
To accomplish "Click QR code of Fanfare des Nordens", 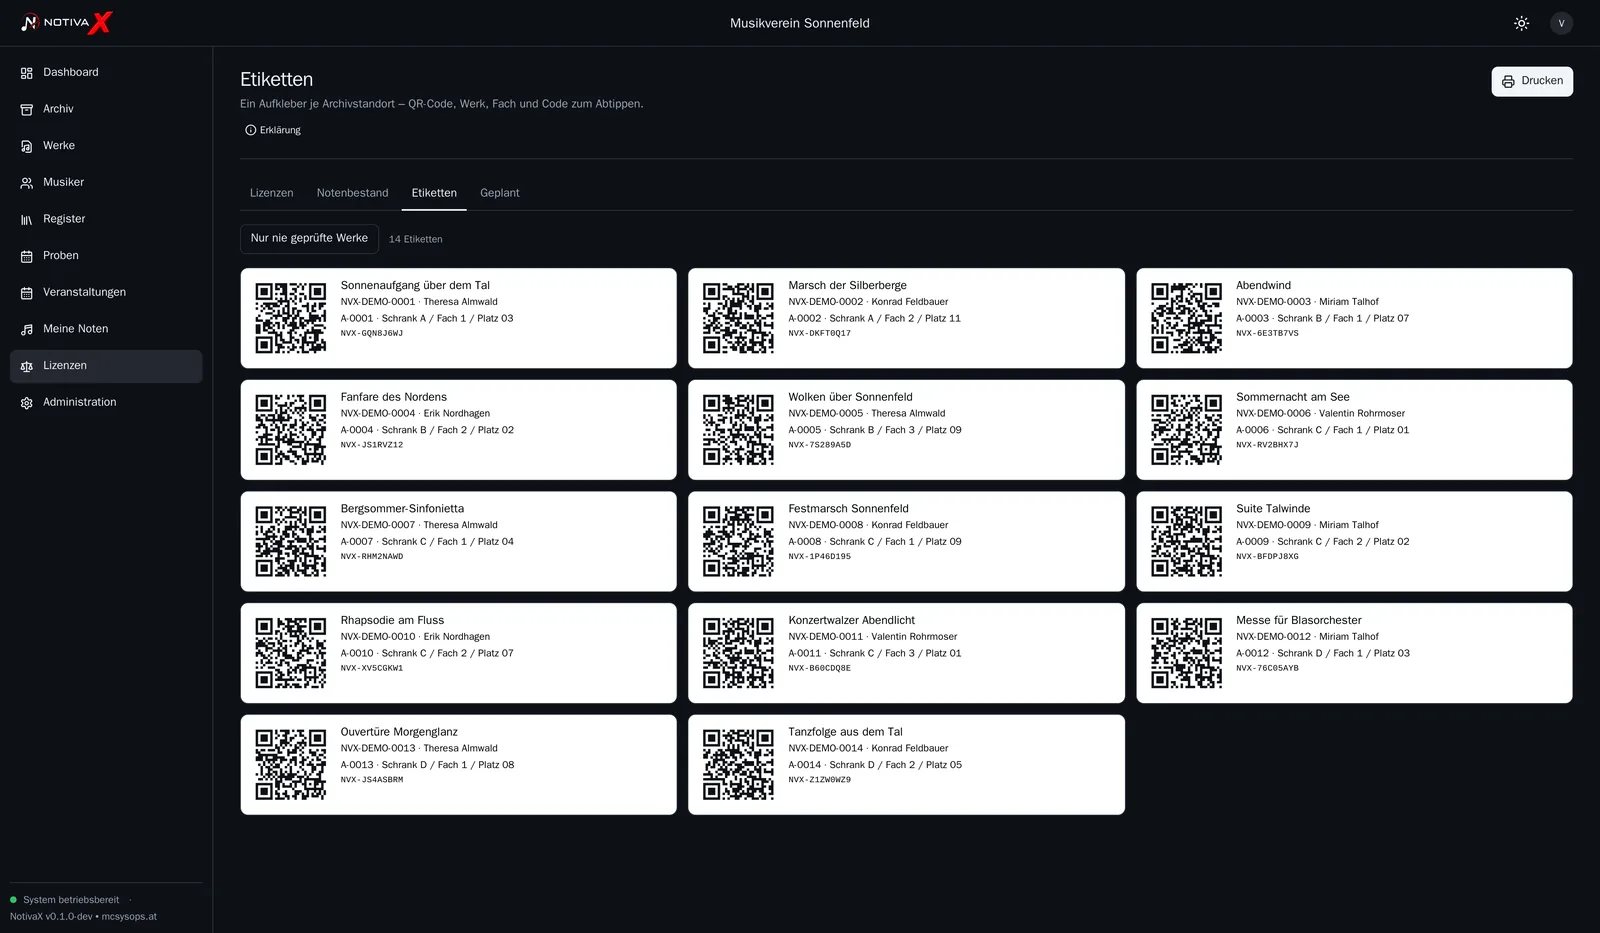I will click(290, 430).
